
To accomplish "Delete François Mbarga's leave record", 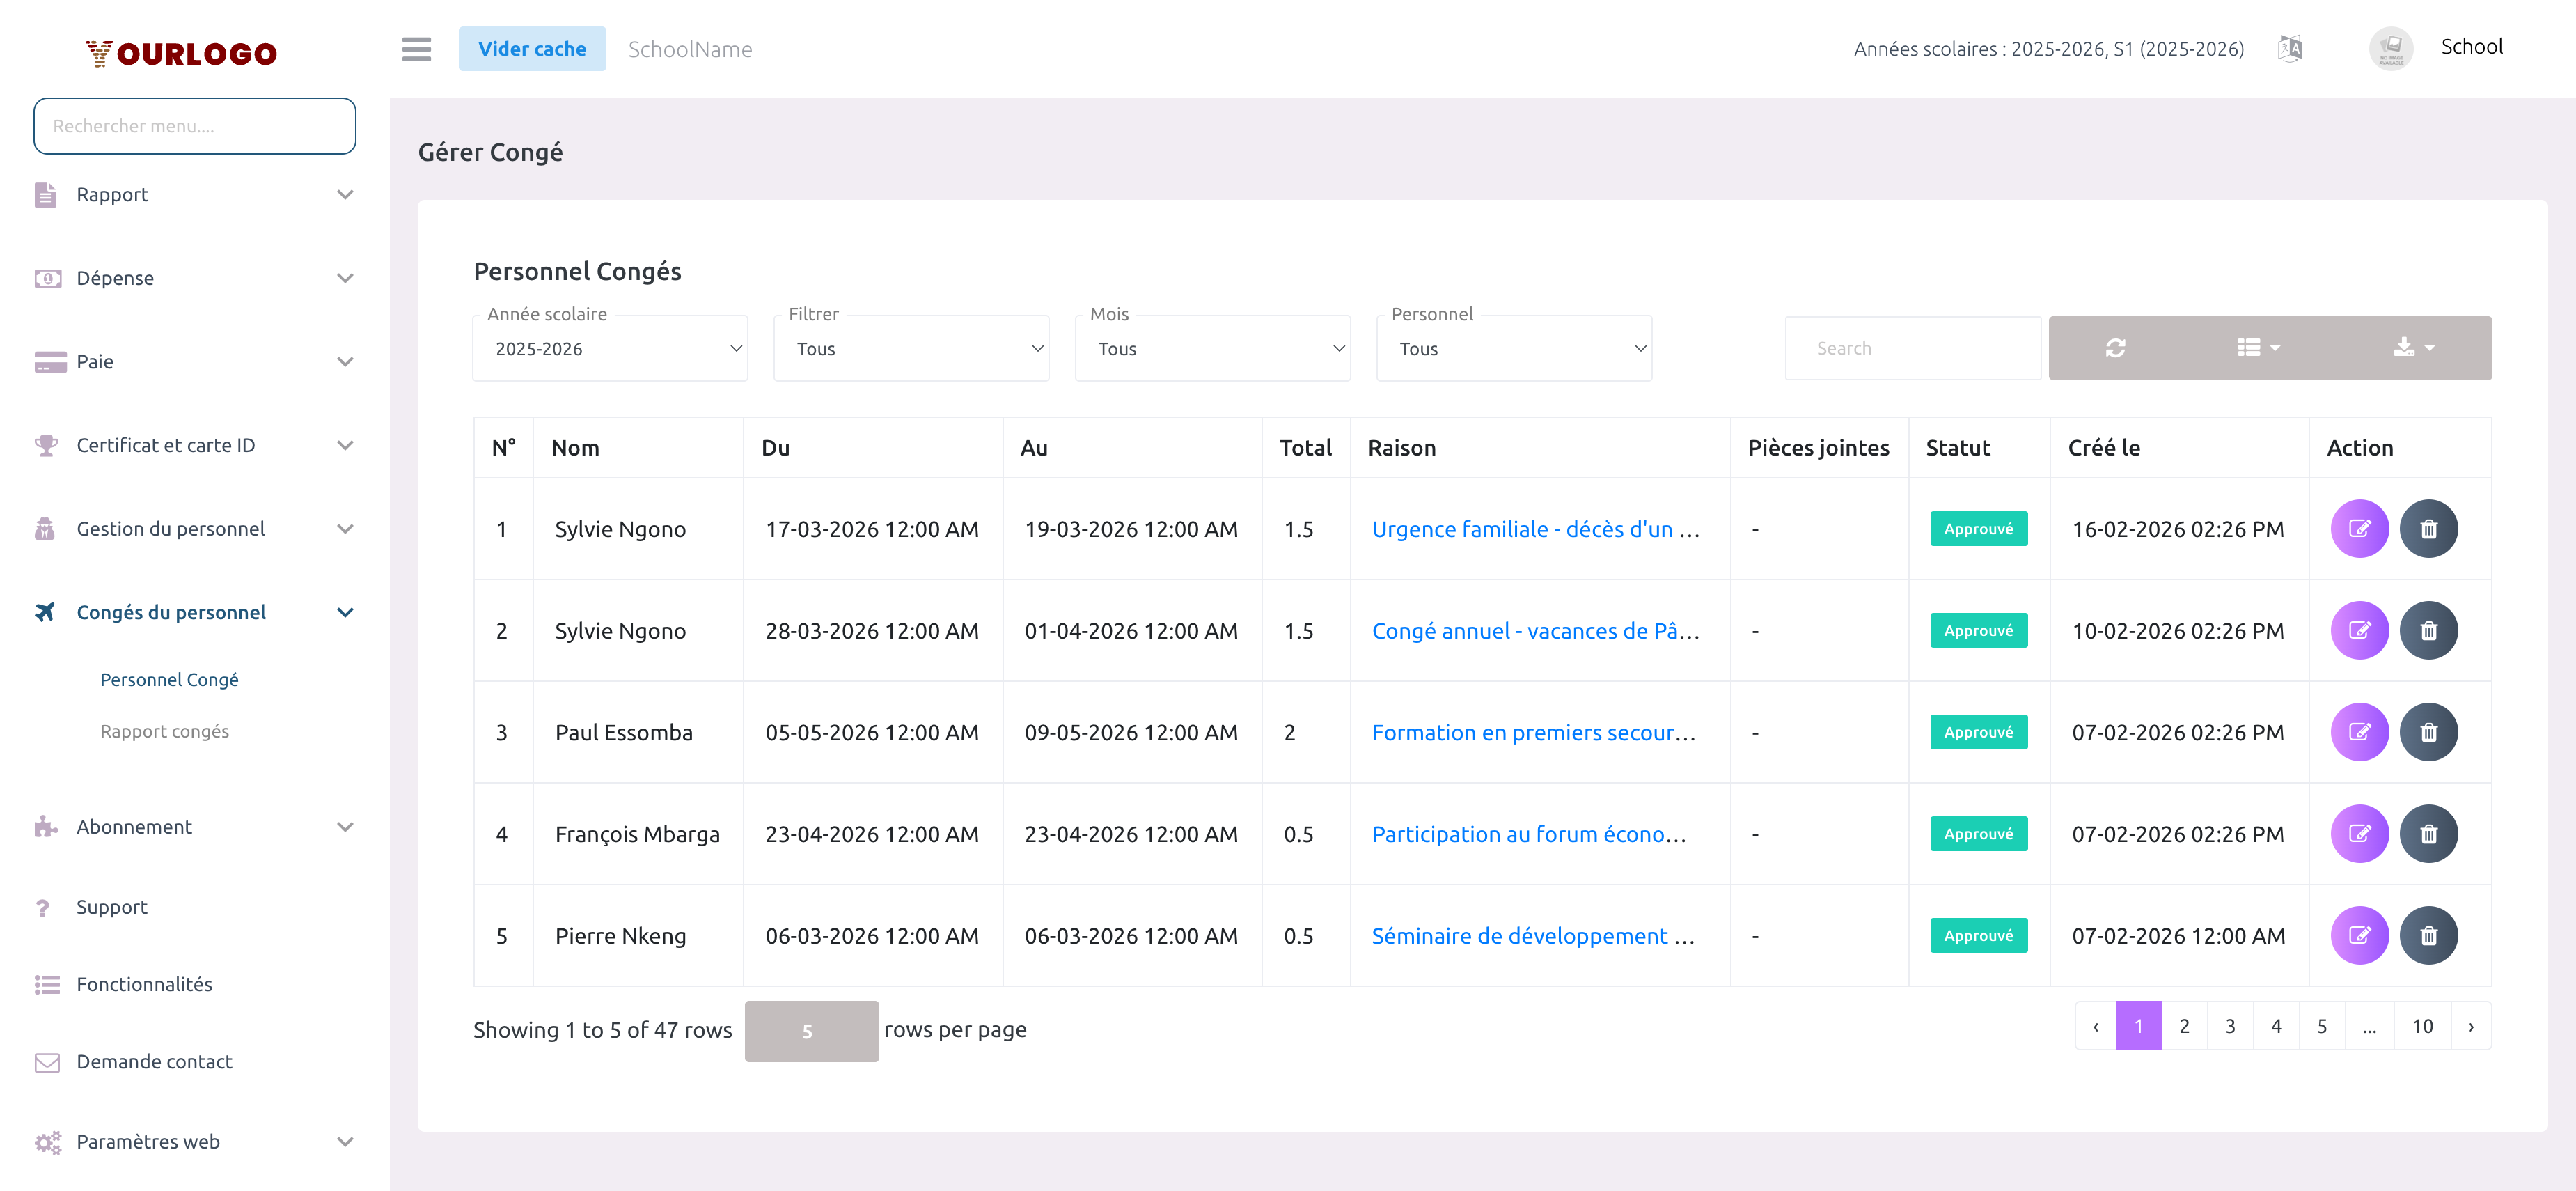I will [x=2427, y=834].
